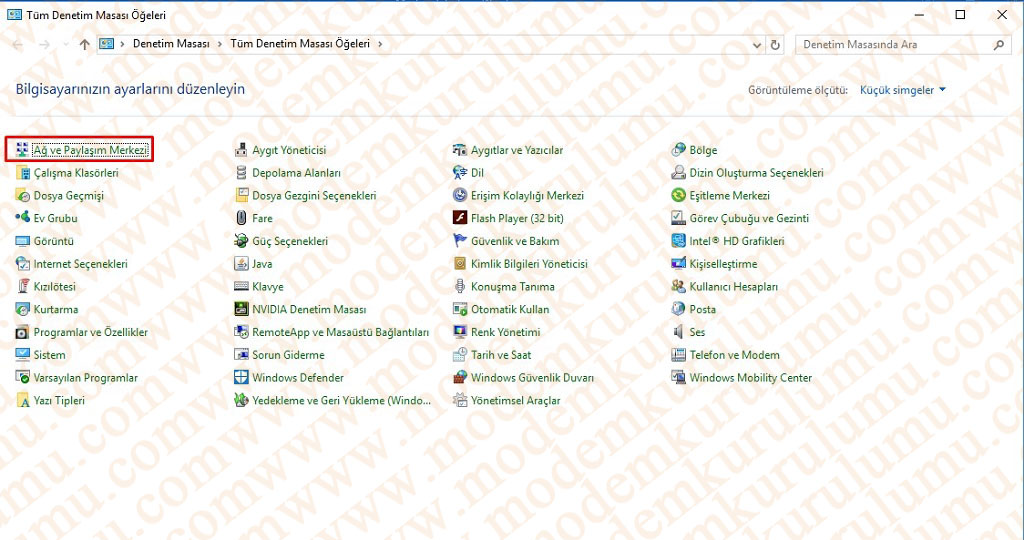The image size is (1024, 540).
Task: Open Renk Yönetimi link
Action: tap(505, 332)
